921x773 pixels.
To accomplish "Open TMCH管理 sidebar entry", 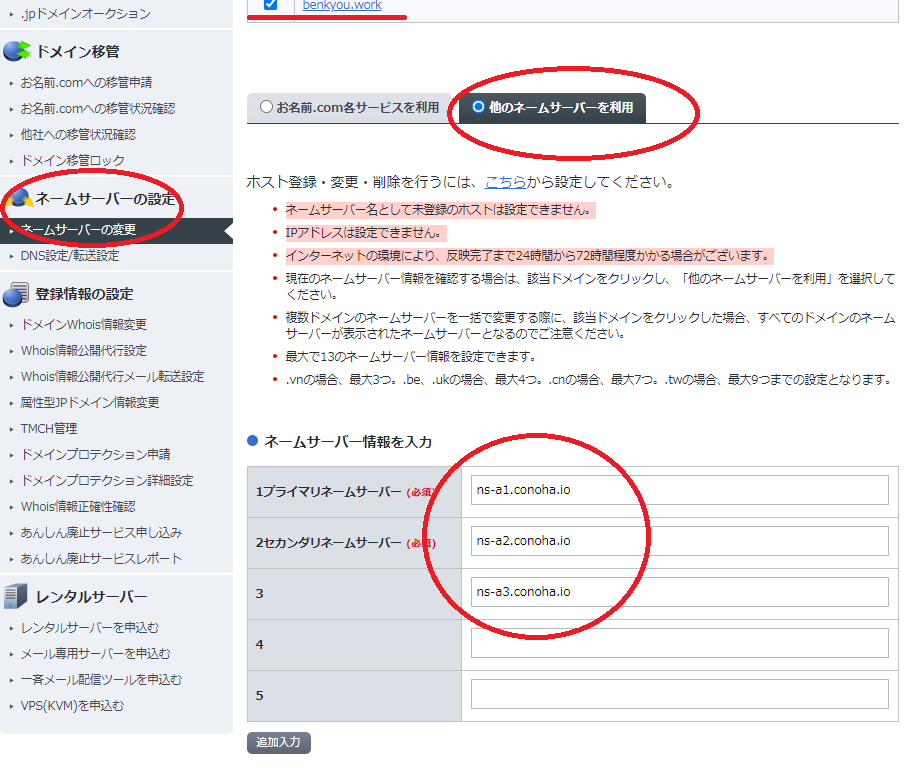I will [x=49, y=429].
